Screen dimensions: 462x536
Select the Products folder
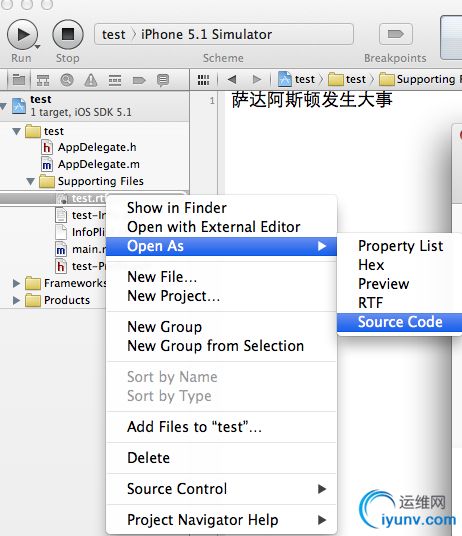point(57,300)
